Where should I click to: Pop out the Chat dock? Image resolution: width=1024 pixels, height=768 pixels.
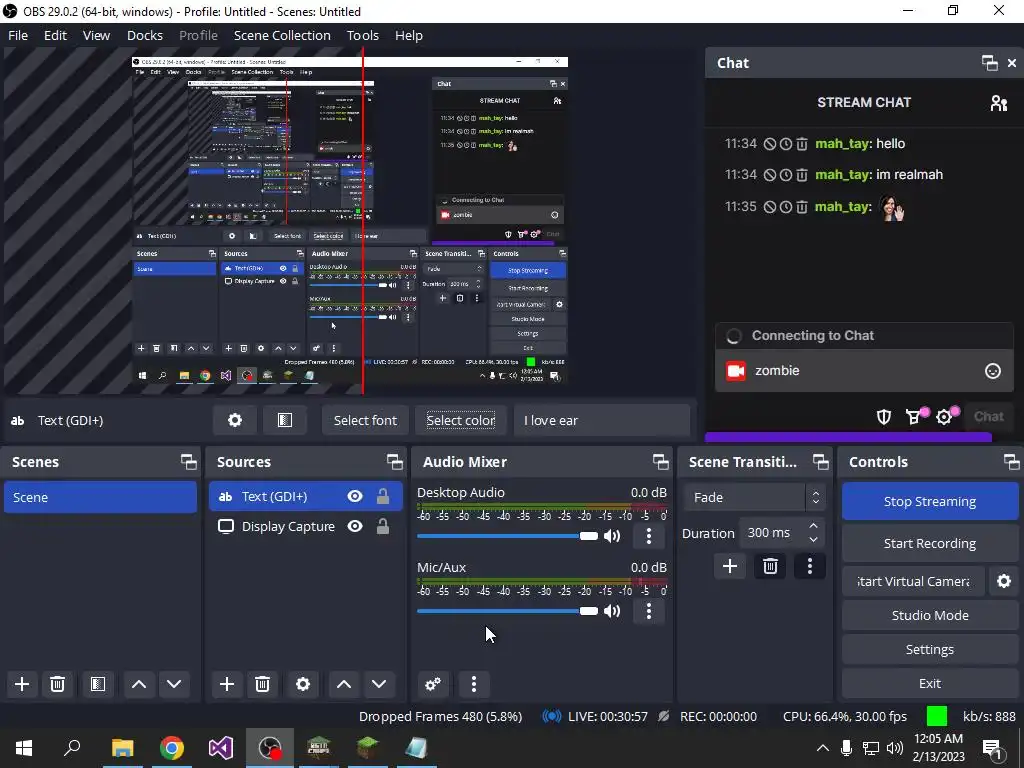[x=989, y=63]
